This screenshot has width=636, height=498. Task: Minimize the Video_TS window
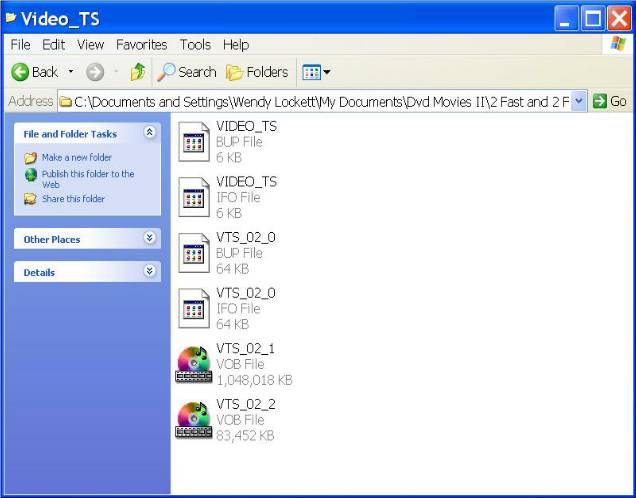click(566, 18)
